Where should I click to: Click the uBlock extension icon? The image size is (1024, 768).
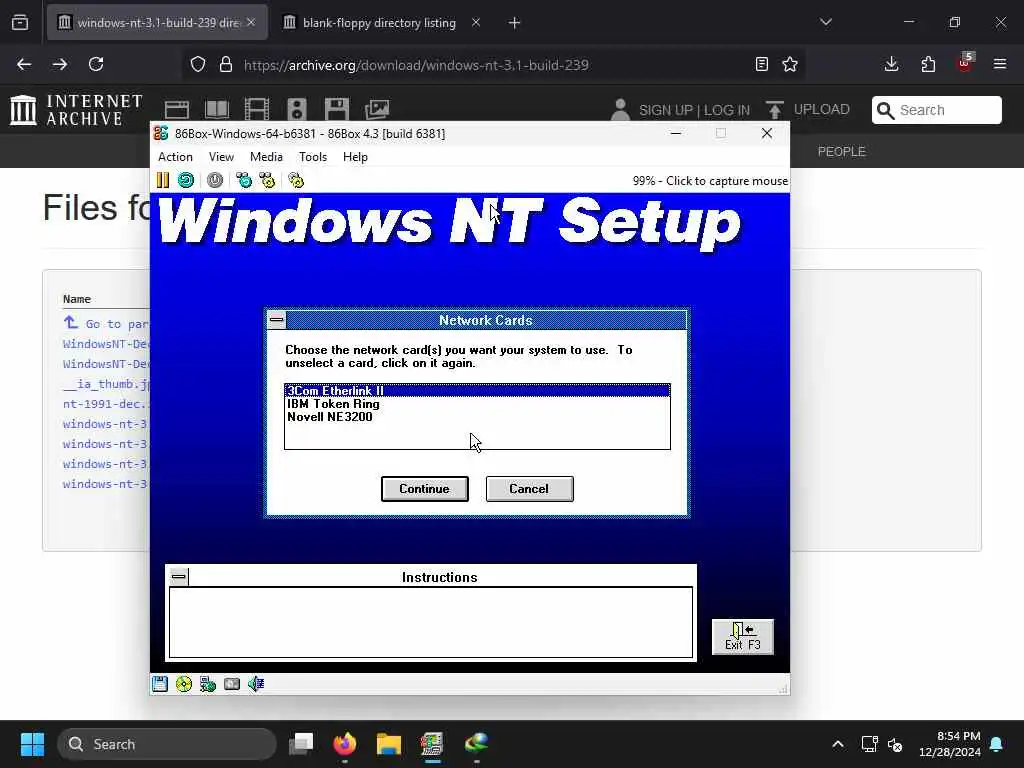click(x=965, y=63)
